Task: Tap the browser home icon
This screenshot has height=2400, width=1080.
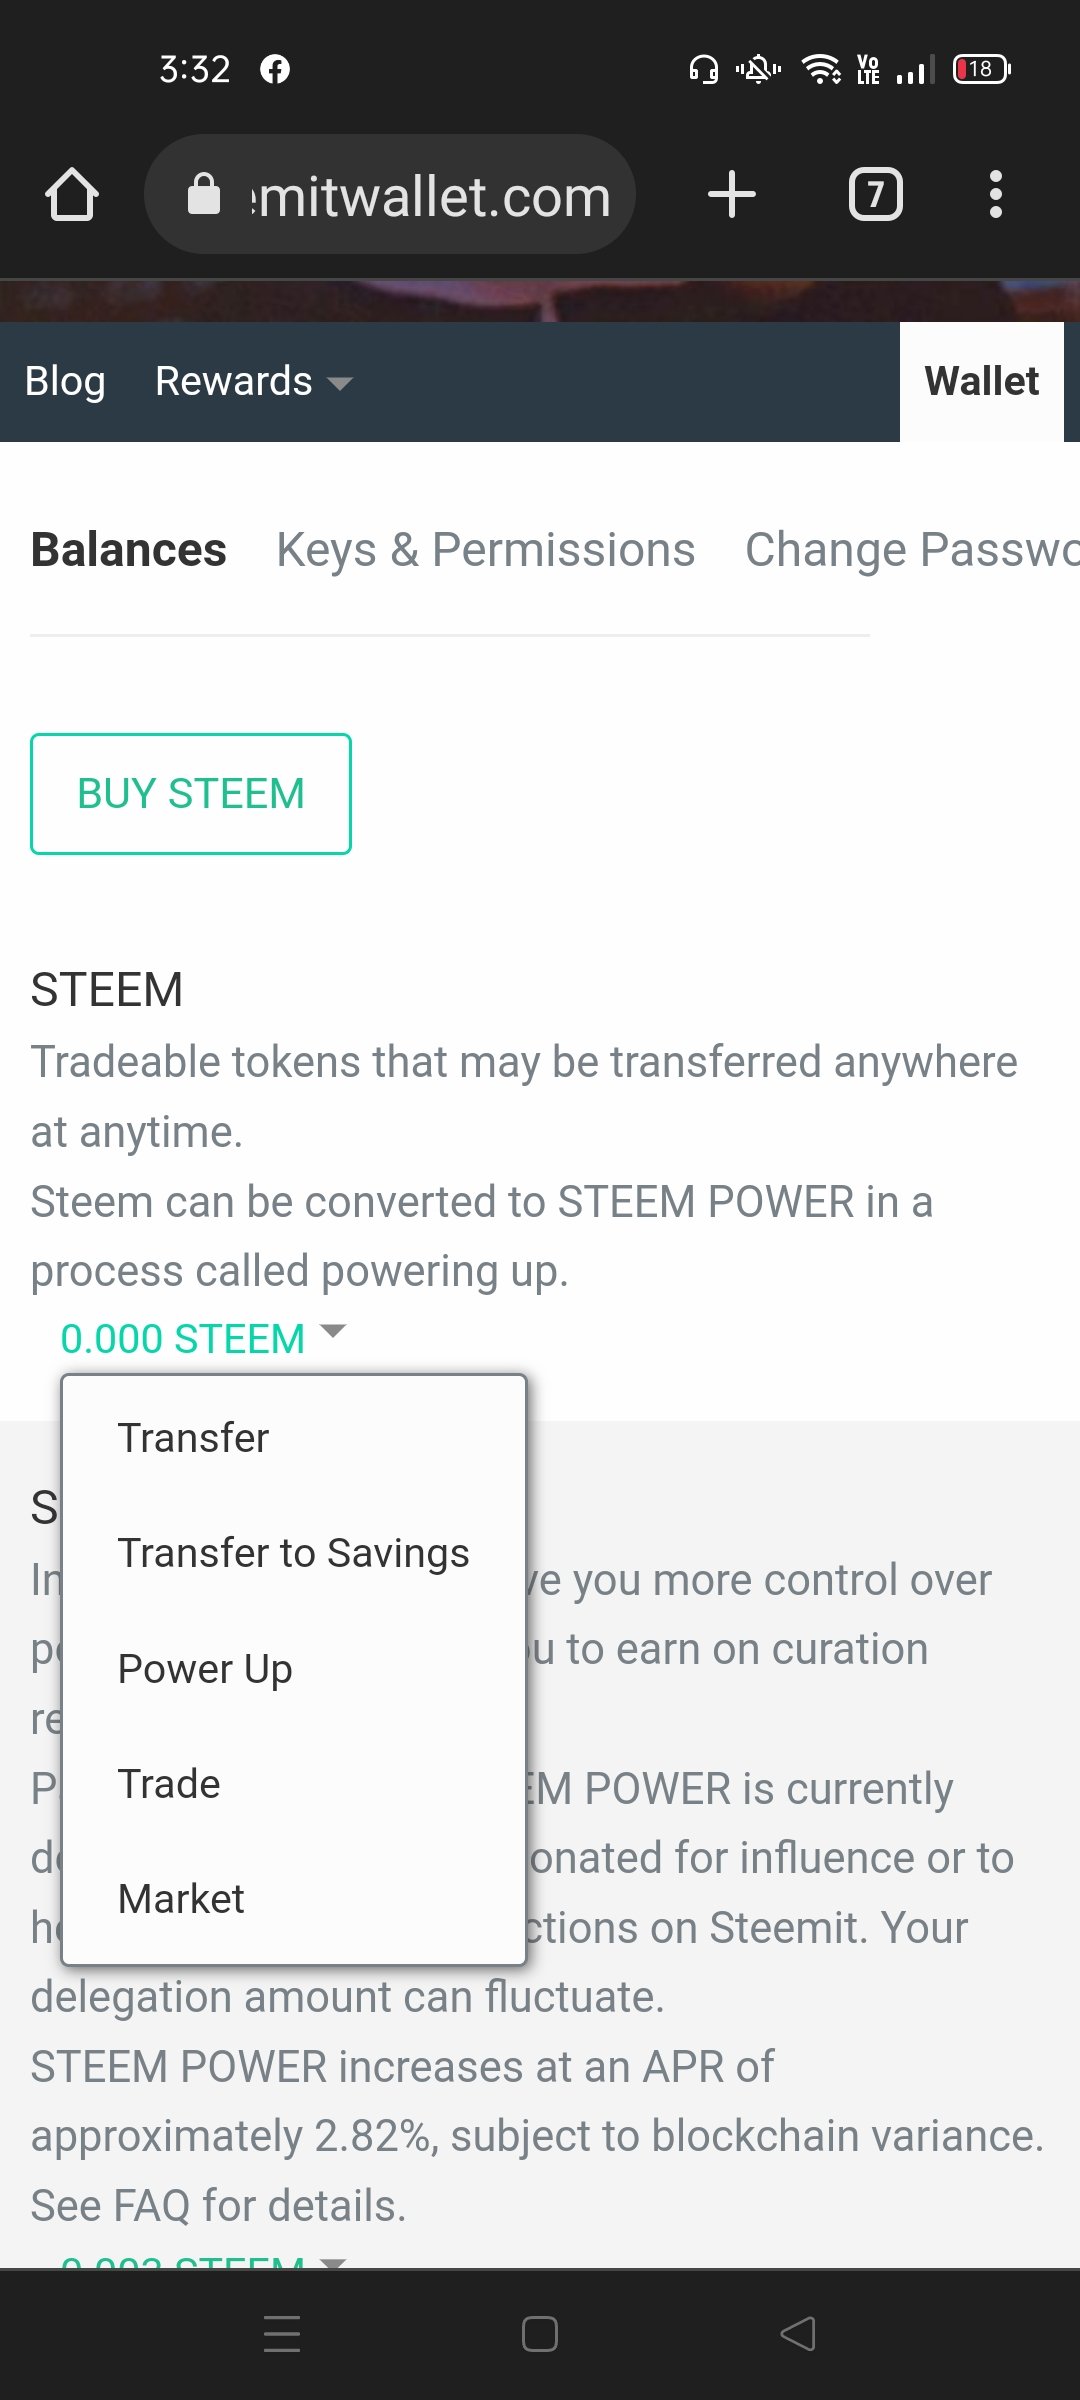Action: pos(72,194)
